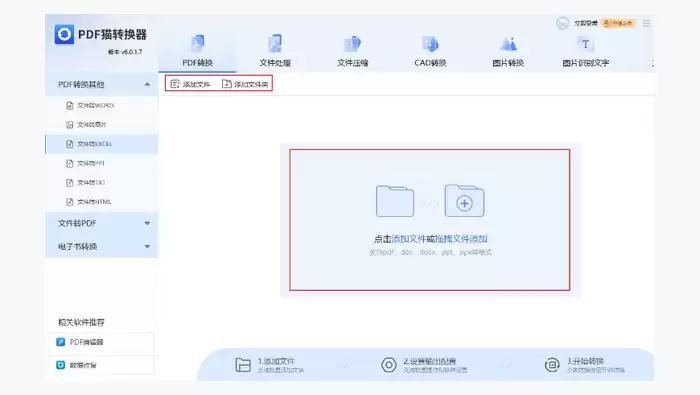
Task: Click step 1.添加文件 in bottom guide
Action: 270,365
